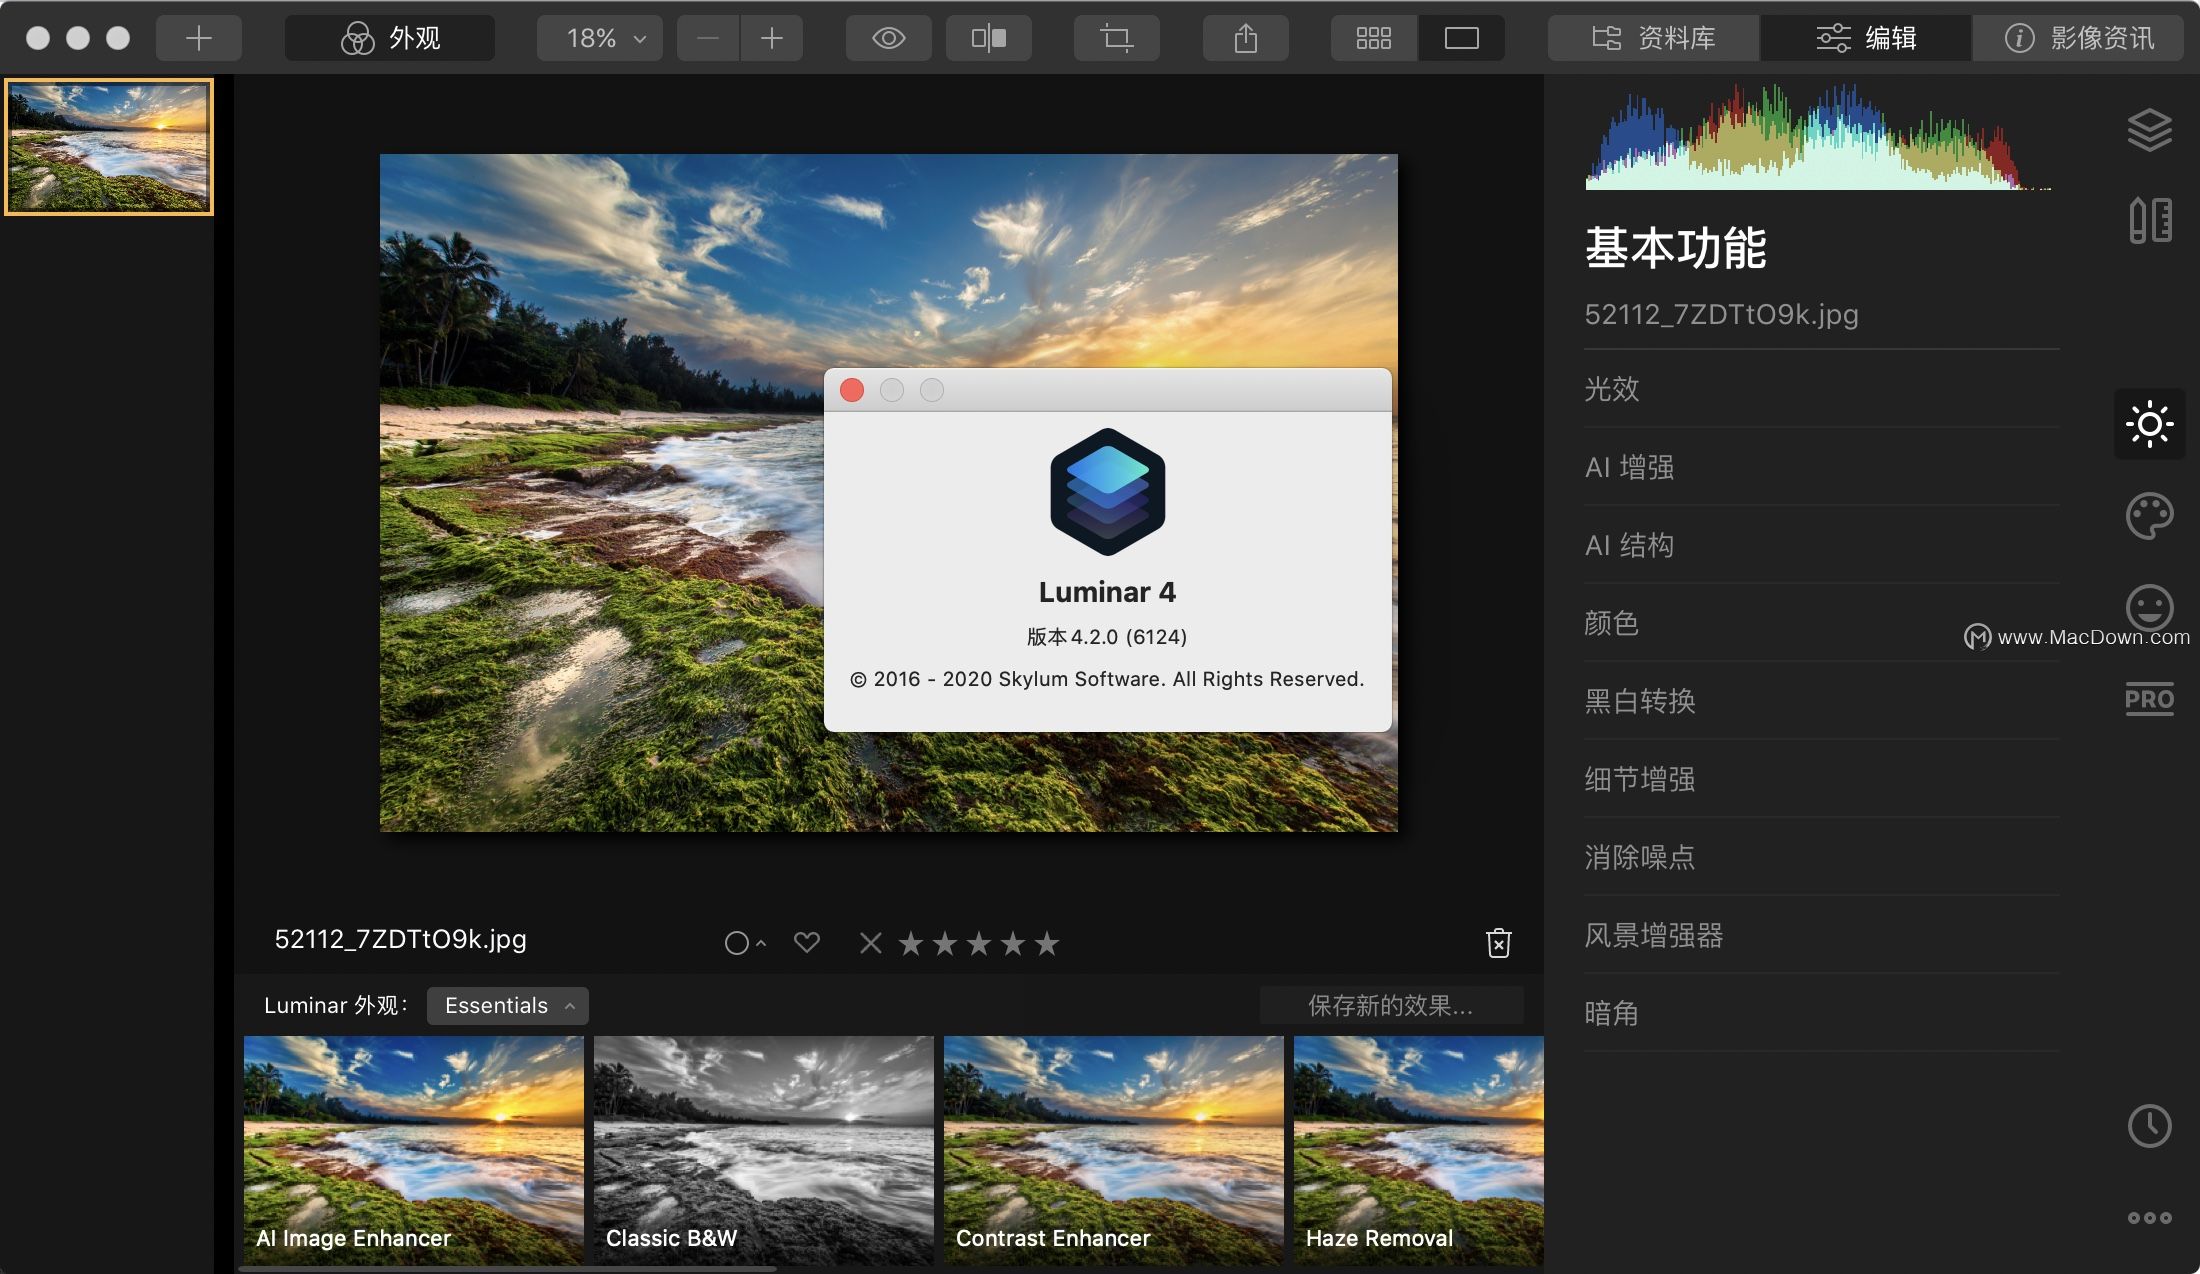Set rating to one star
The height and width of the screenshot is (1274, 2200).
[x=911, y=943]
